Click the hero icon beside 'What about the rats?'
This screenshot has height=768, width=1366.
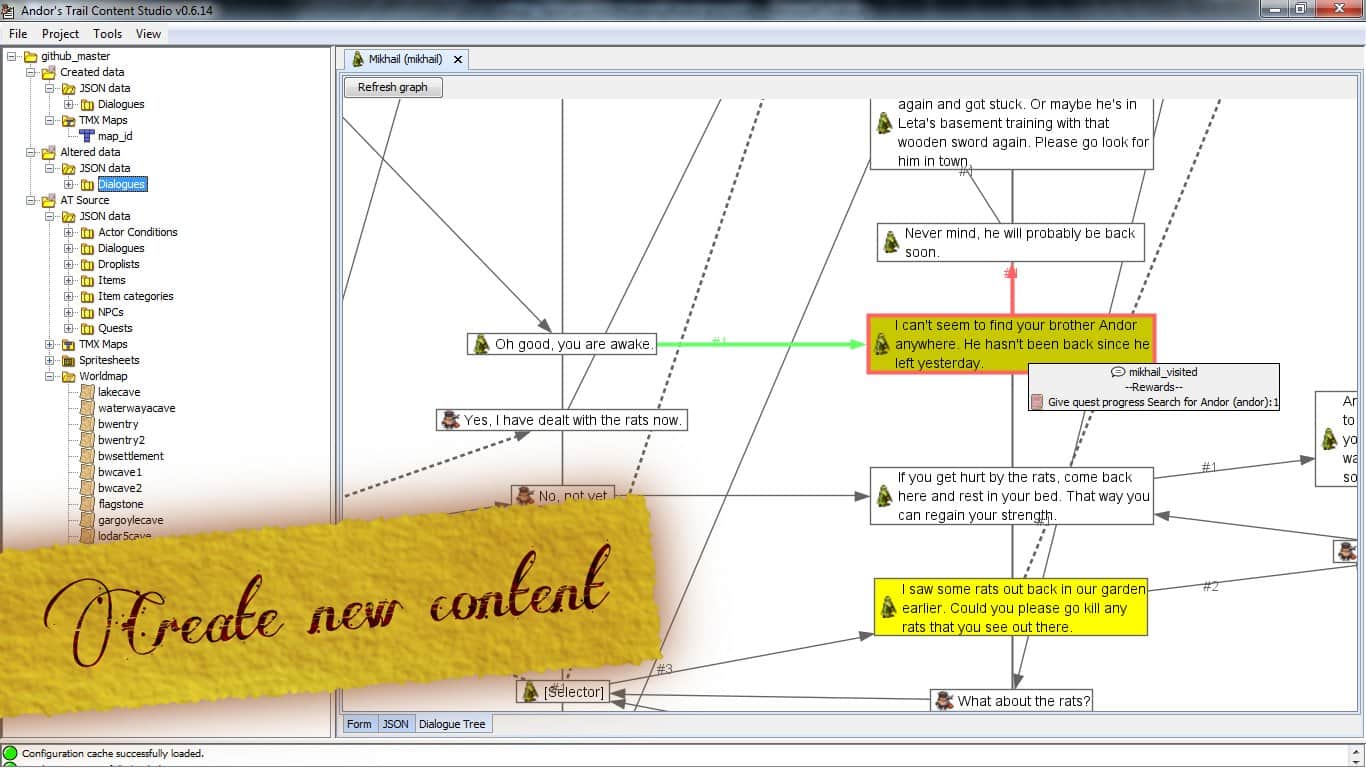pyautogui.click(x=944, y=701)
